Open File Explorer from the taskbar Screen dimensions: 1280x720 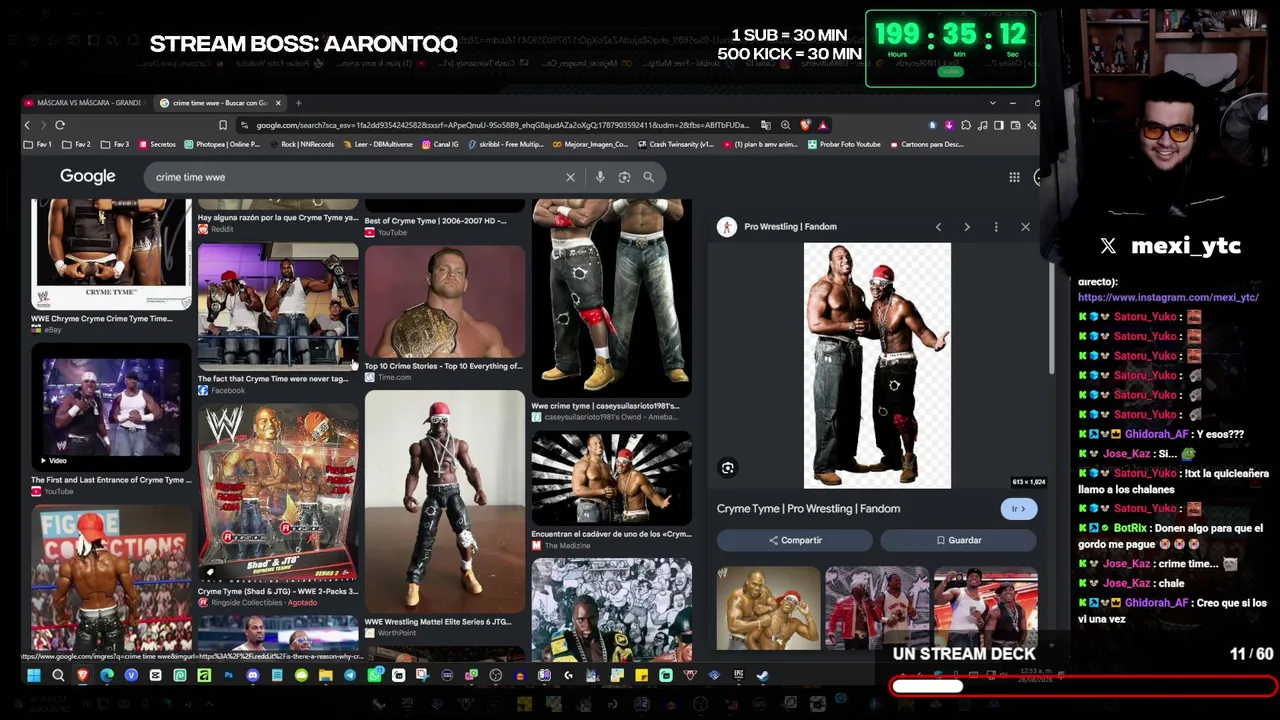point(325,676)
